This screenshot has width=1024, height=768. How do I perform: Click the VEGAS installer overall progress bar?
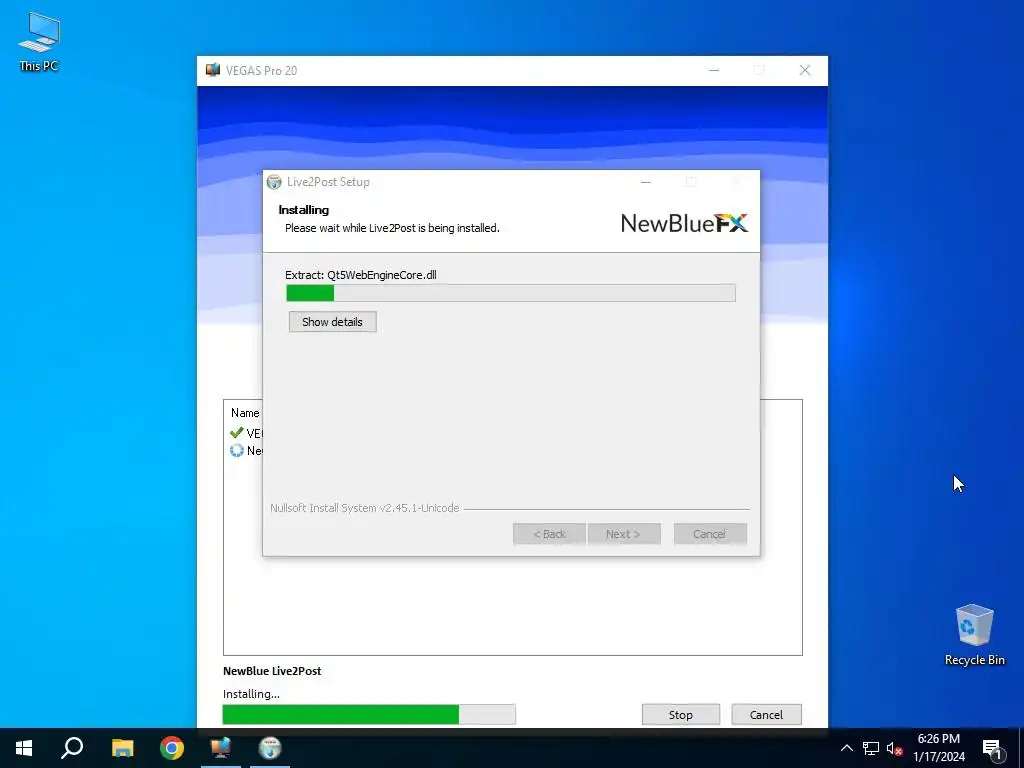pos(369,715)
